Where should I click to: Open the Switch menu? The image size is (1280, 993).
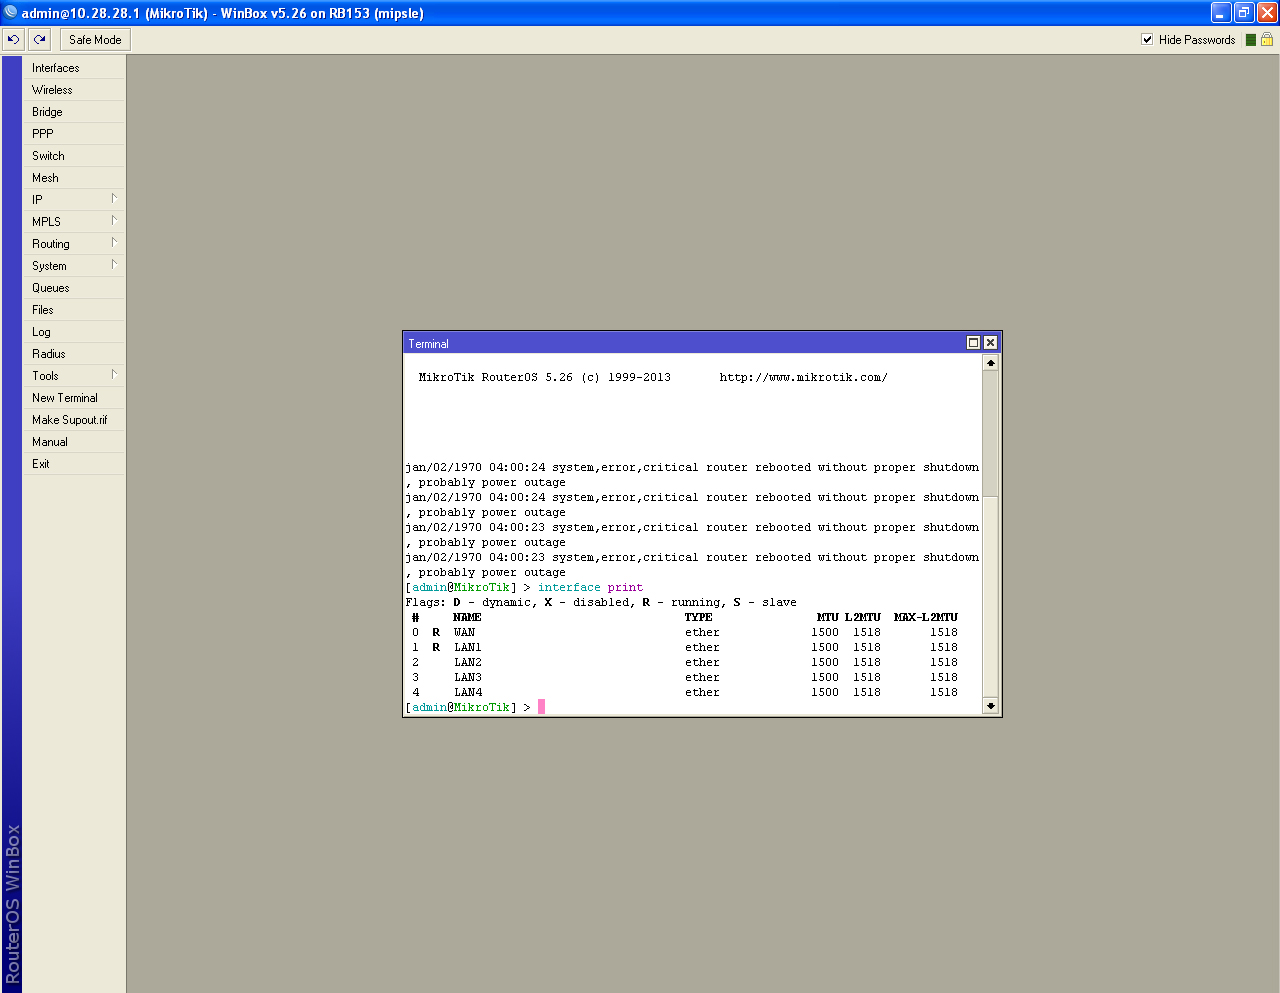click(74, 156)
